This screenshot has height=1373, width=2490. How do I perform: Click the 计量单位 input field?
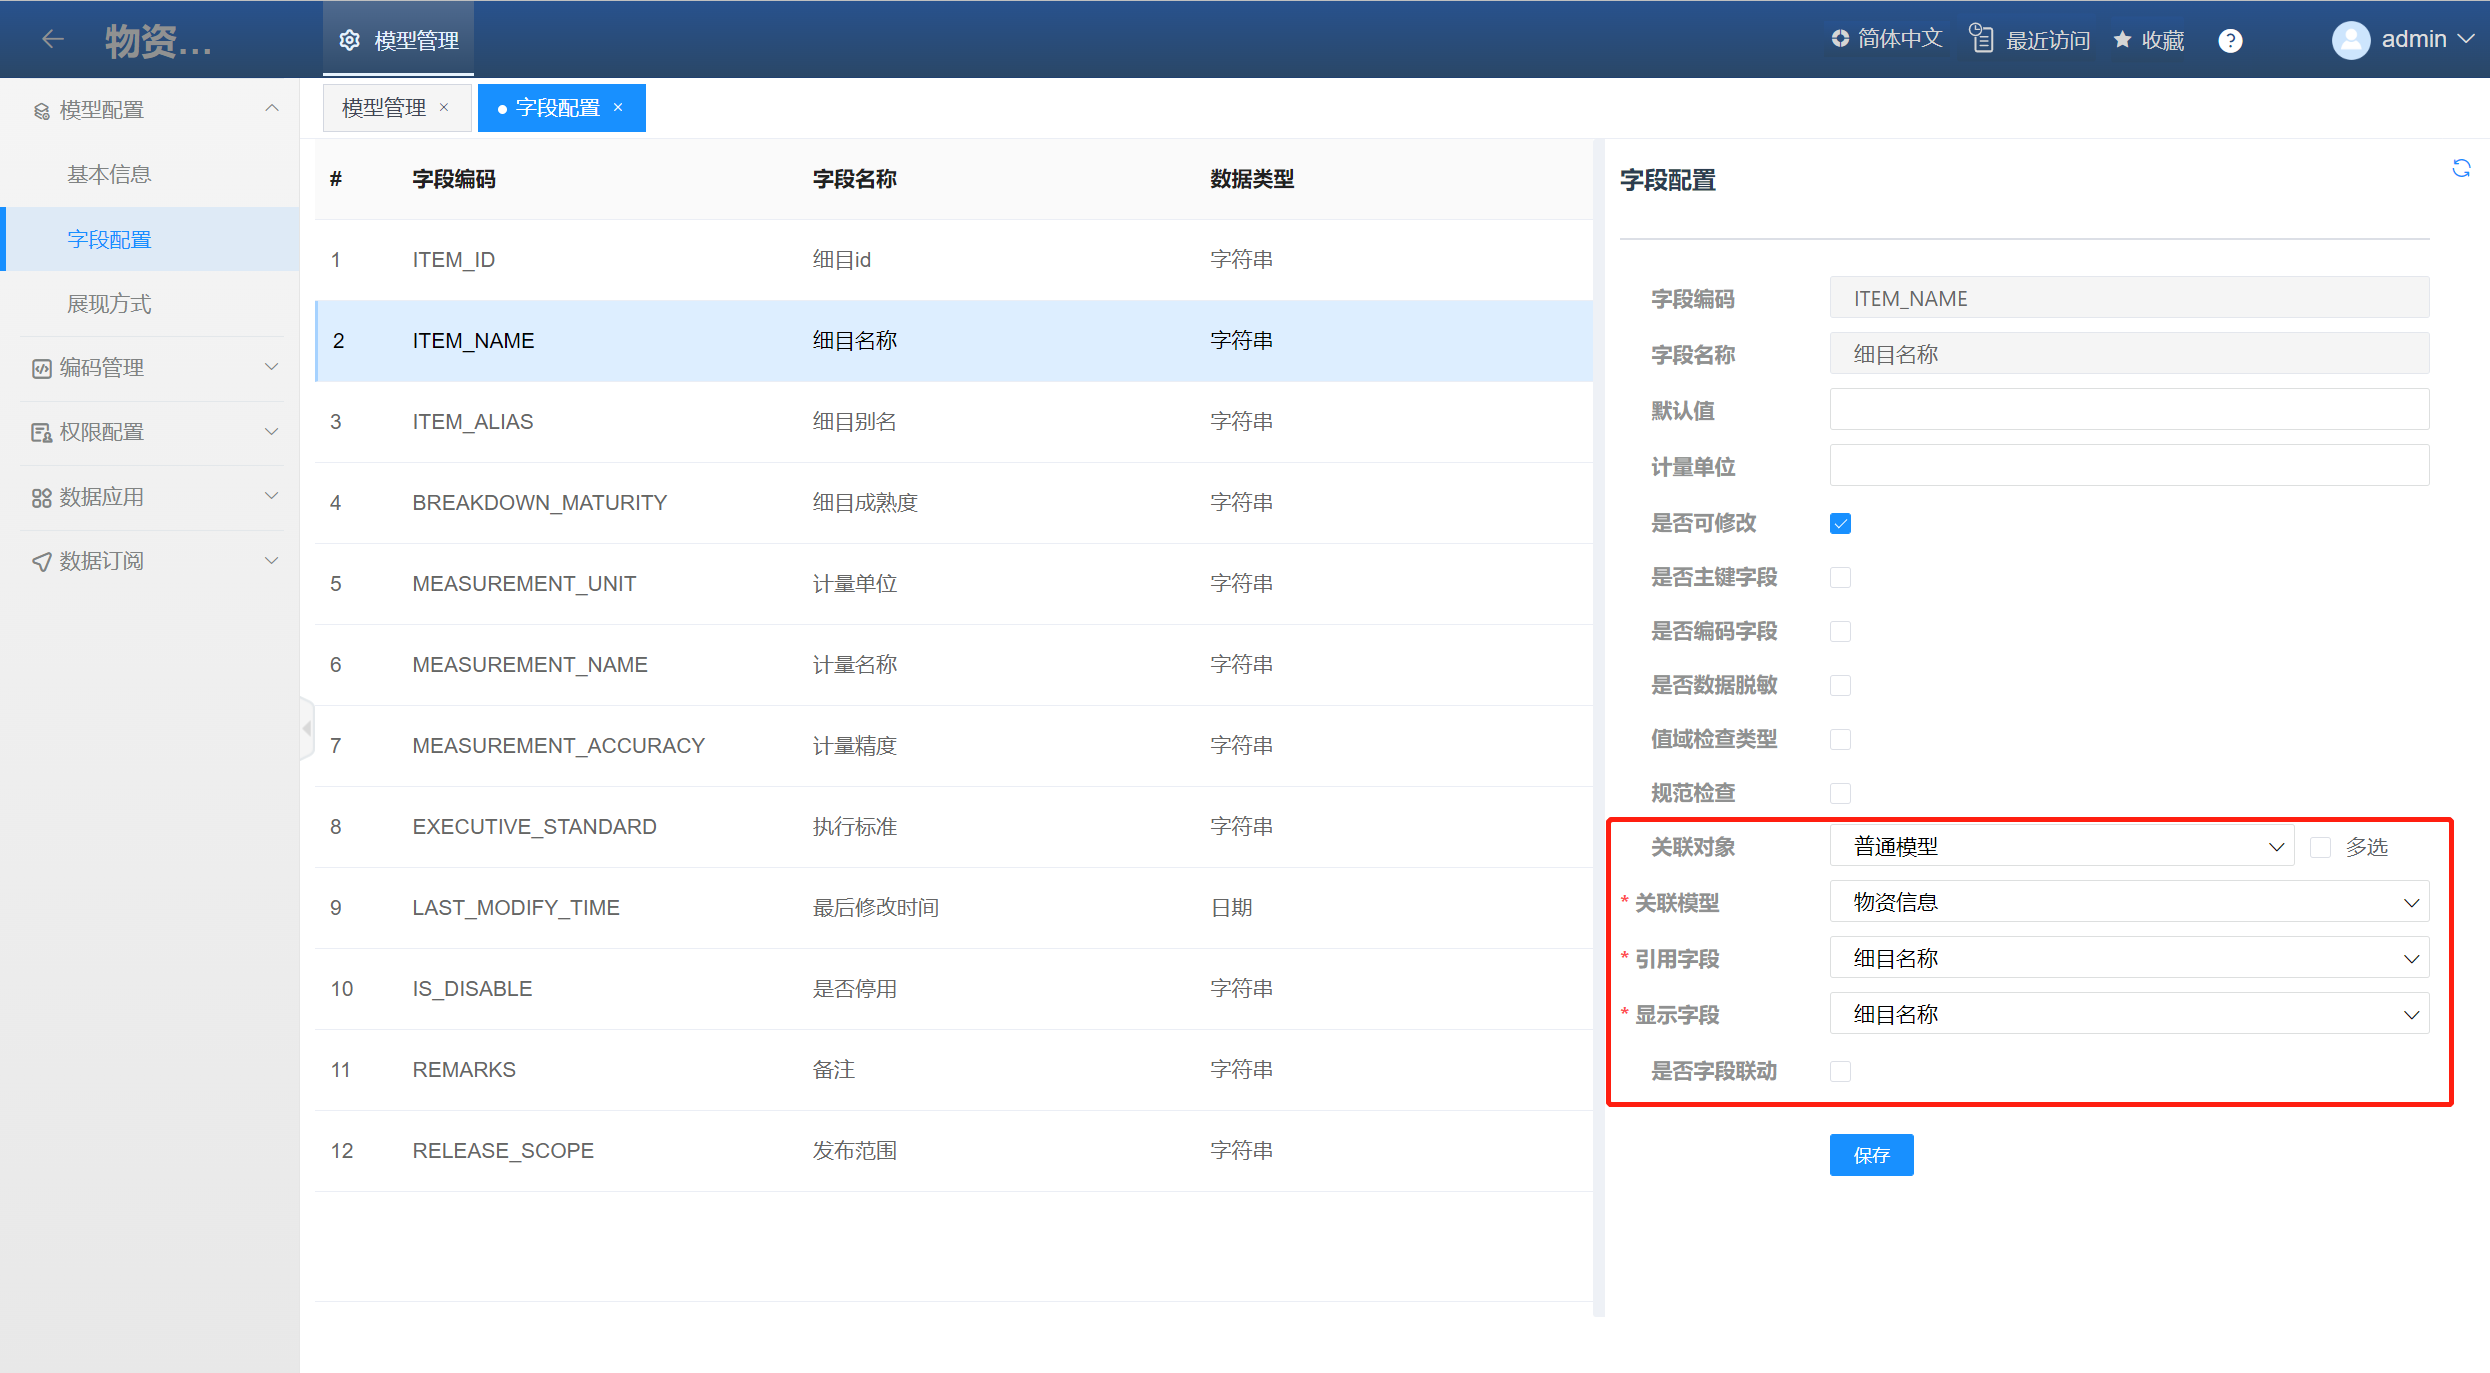pos(2129,465)
